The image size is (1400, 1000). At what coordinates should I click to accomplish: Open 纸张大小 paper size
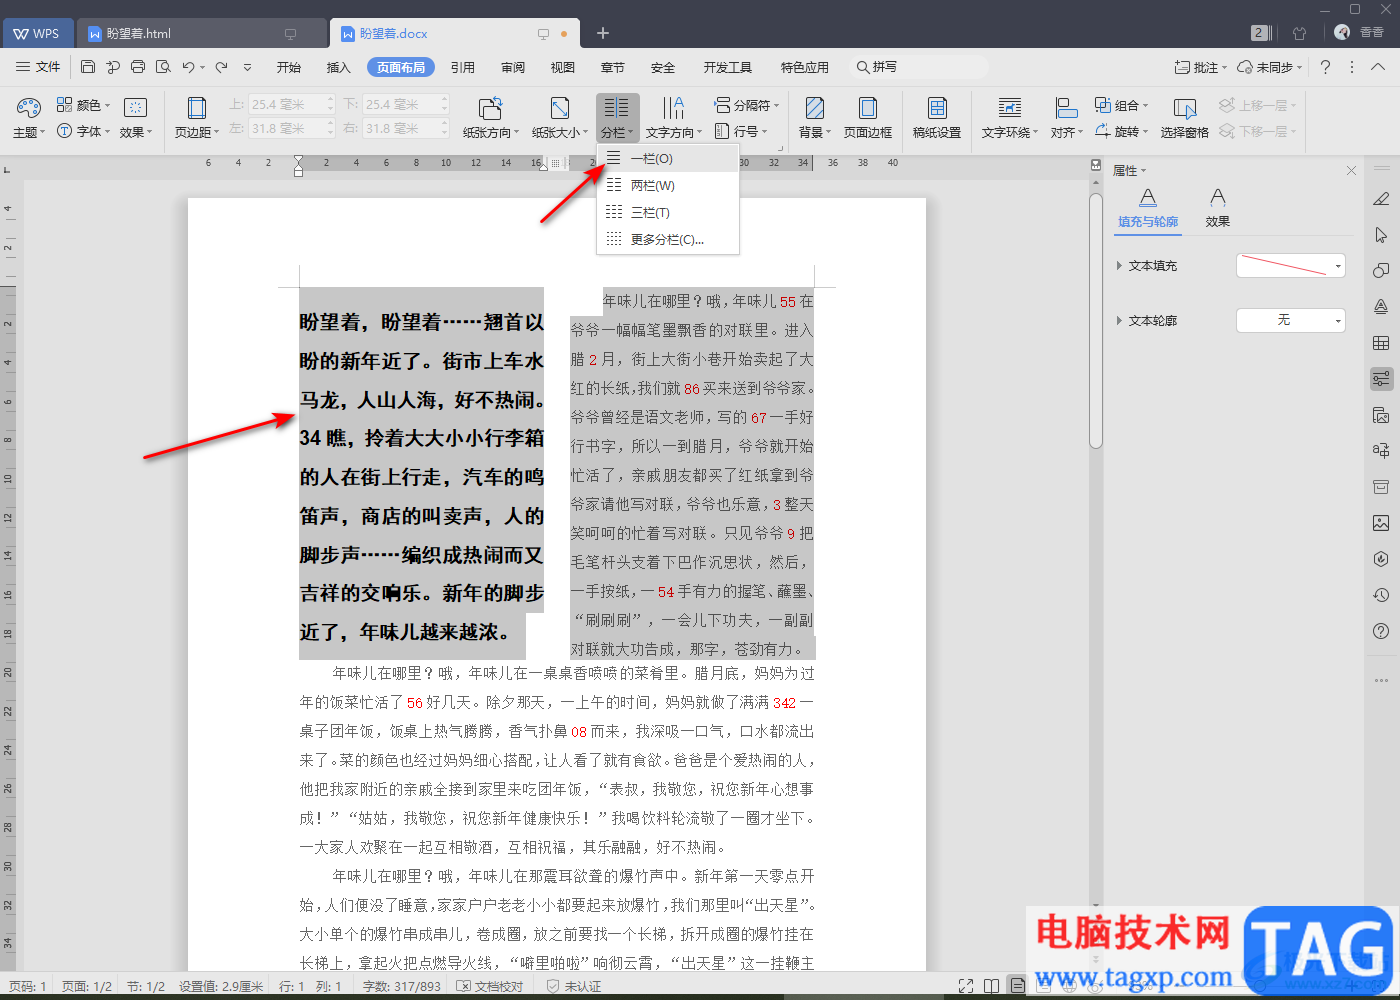(560, 118)
